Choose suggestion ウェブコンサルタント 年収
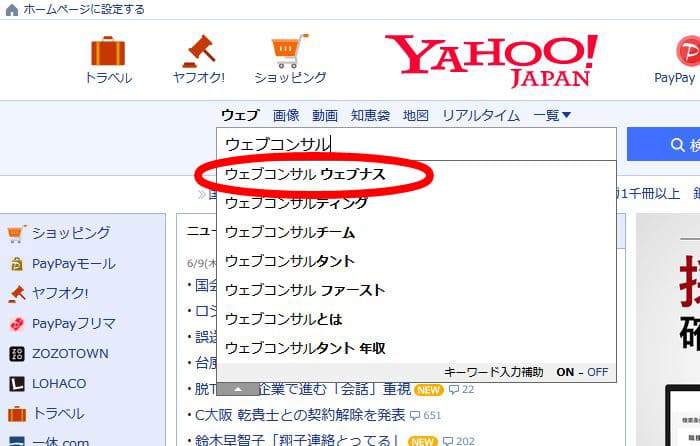This screenshot has height=446, width=700. click(417, 348)
